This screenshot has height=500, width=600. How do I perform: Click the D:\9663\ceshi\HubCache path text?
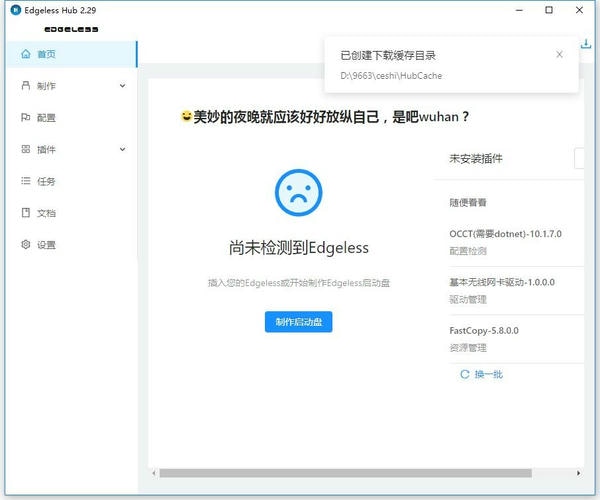(x=391, y=76)
